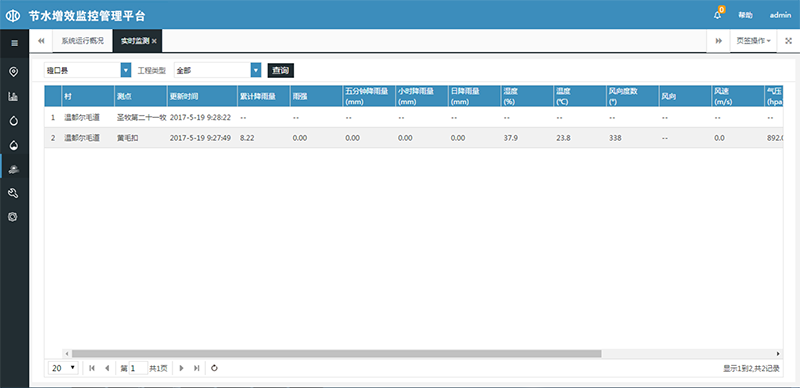Click wind direction degrees value 338
The image size is (800, 388).
click(x=615, y=138)
